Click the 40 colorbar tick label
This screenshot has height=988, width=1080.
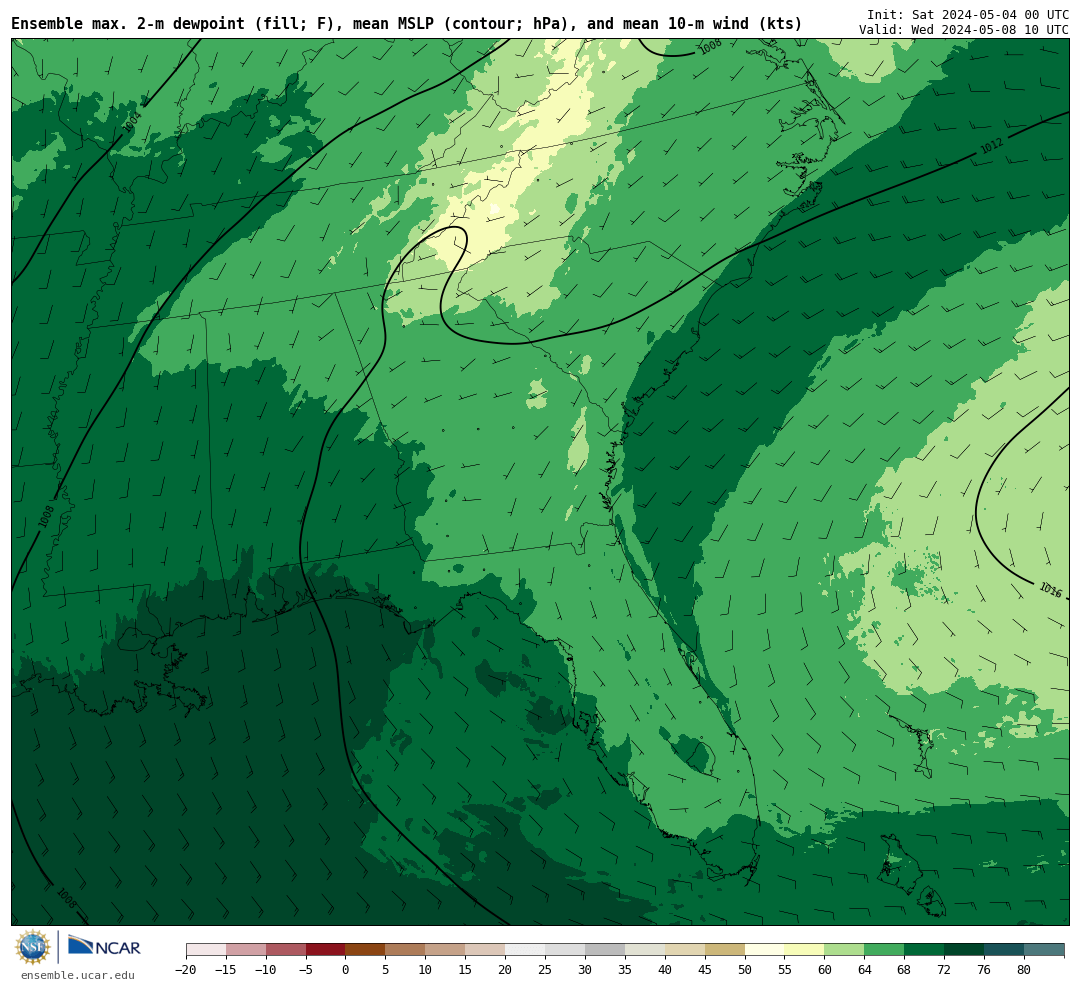click(x=665, y=969)
